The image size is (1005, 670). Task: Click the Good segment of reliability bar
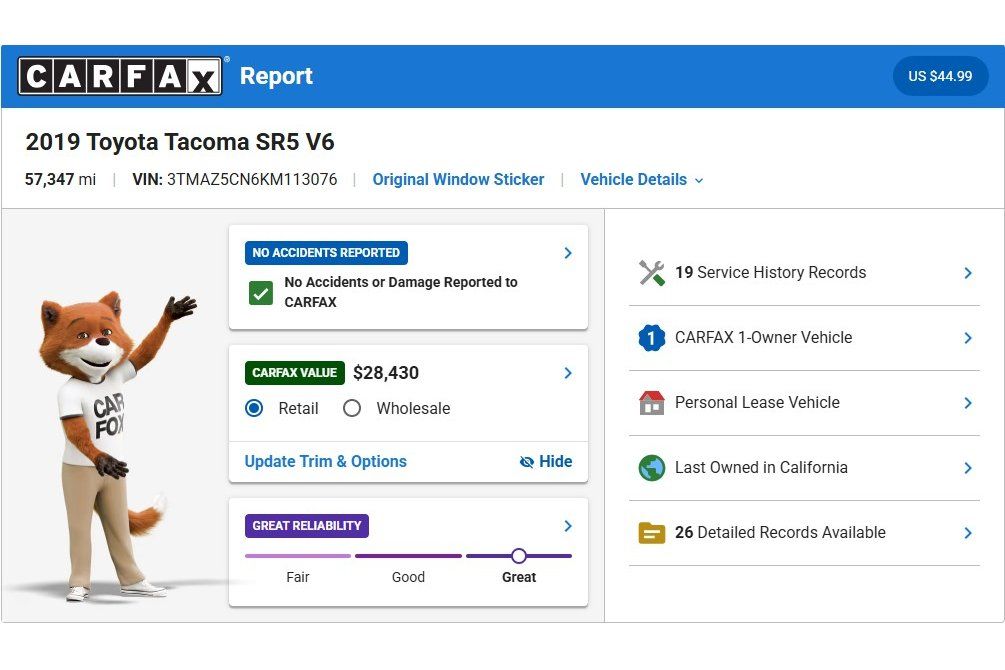point(408,556)
